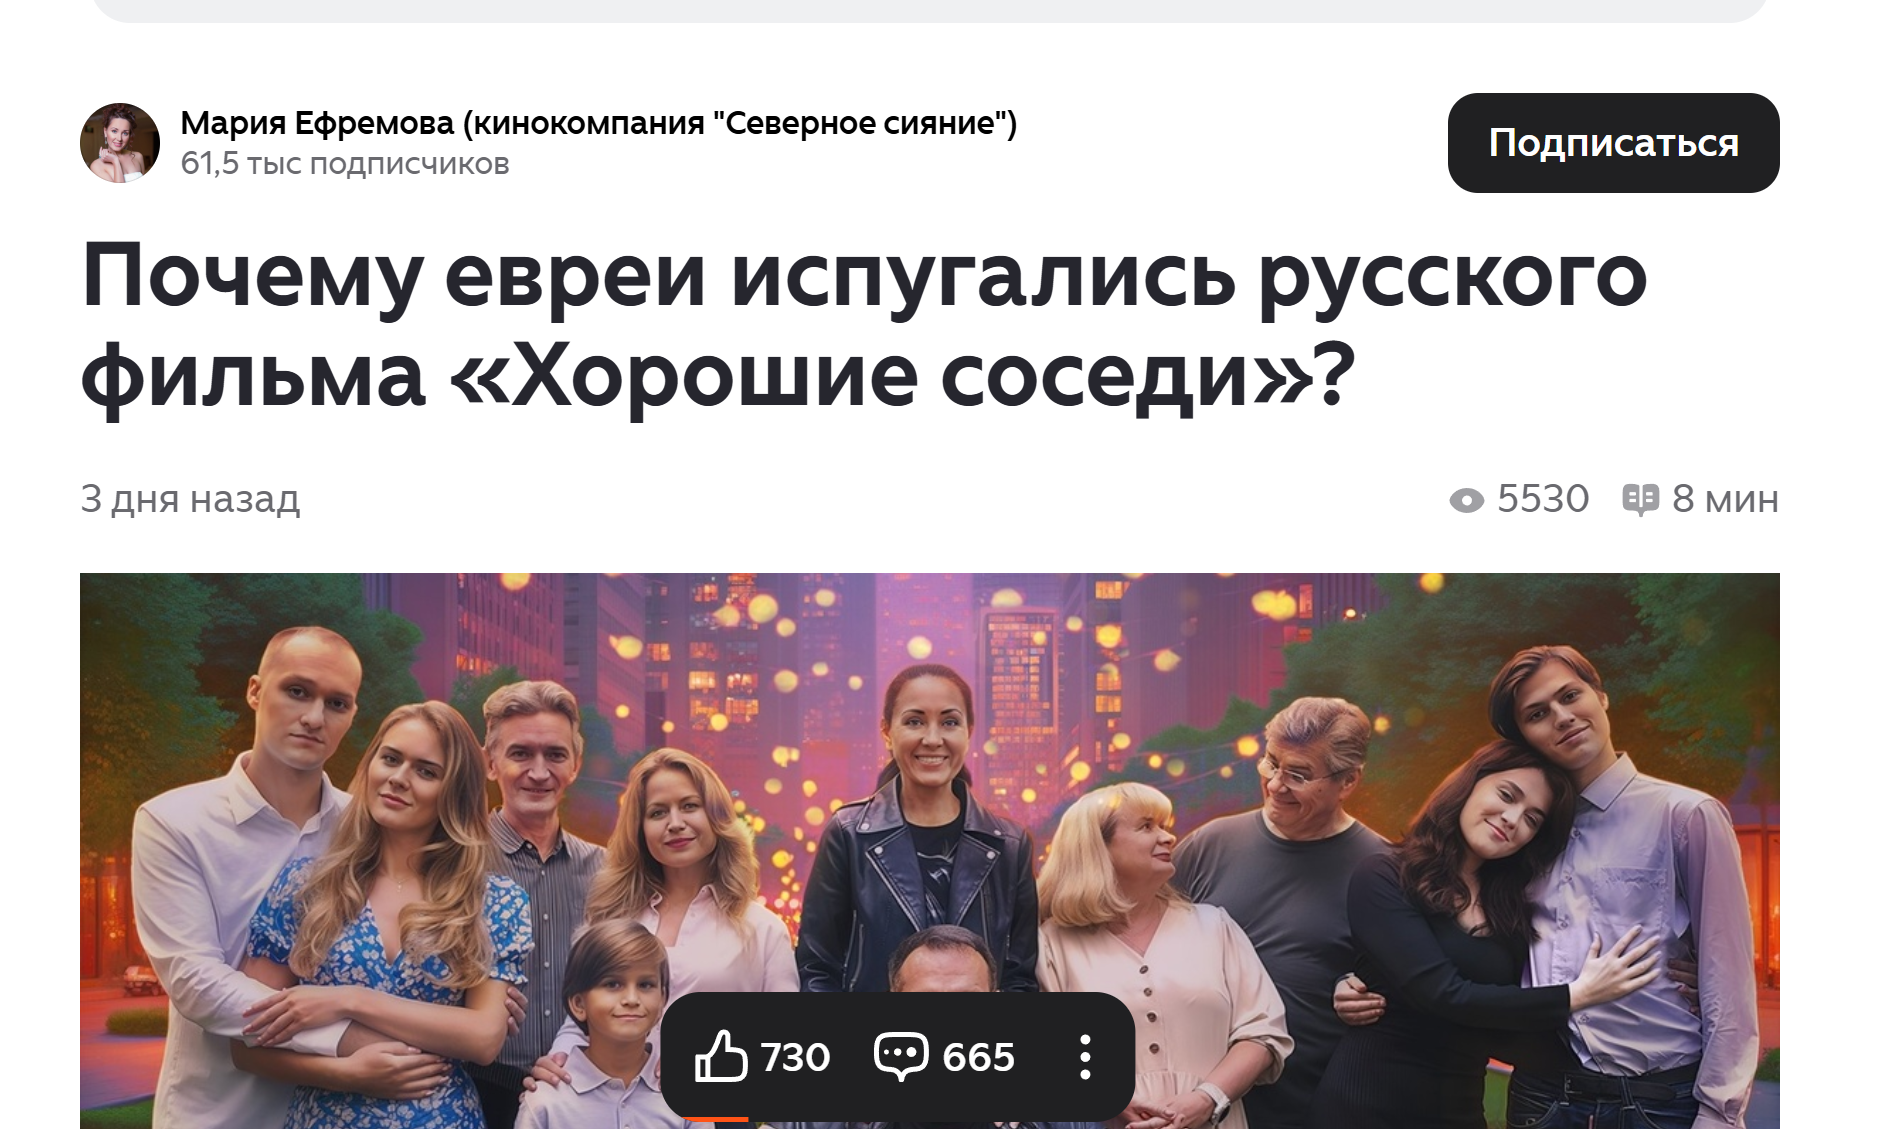Open the Мария Ефремова channel name link
This screenshot has width=1890, height=1129.
coord(598,123)
